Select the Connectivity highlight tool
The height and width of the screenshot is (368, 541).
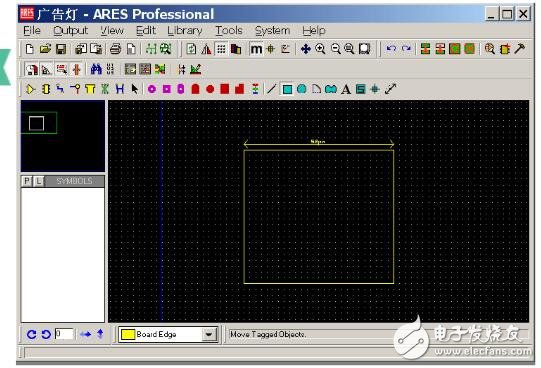120,89
